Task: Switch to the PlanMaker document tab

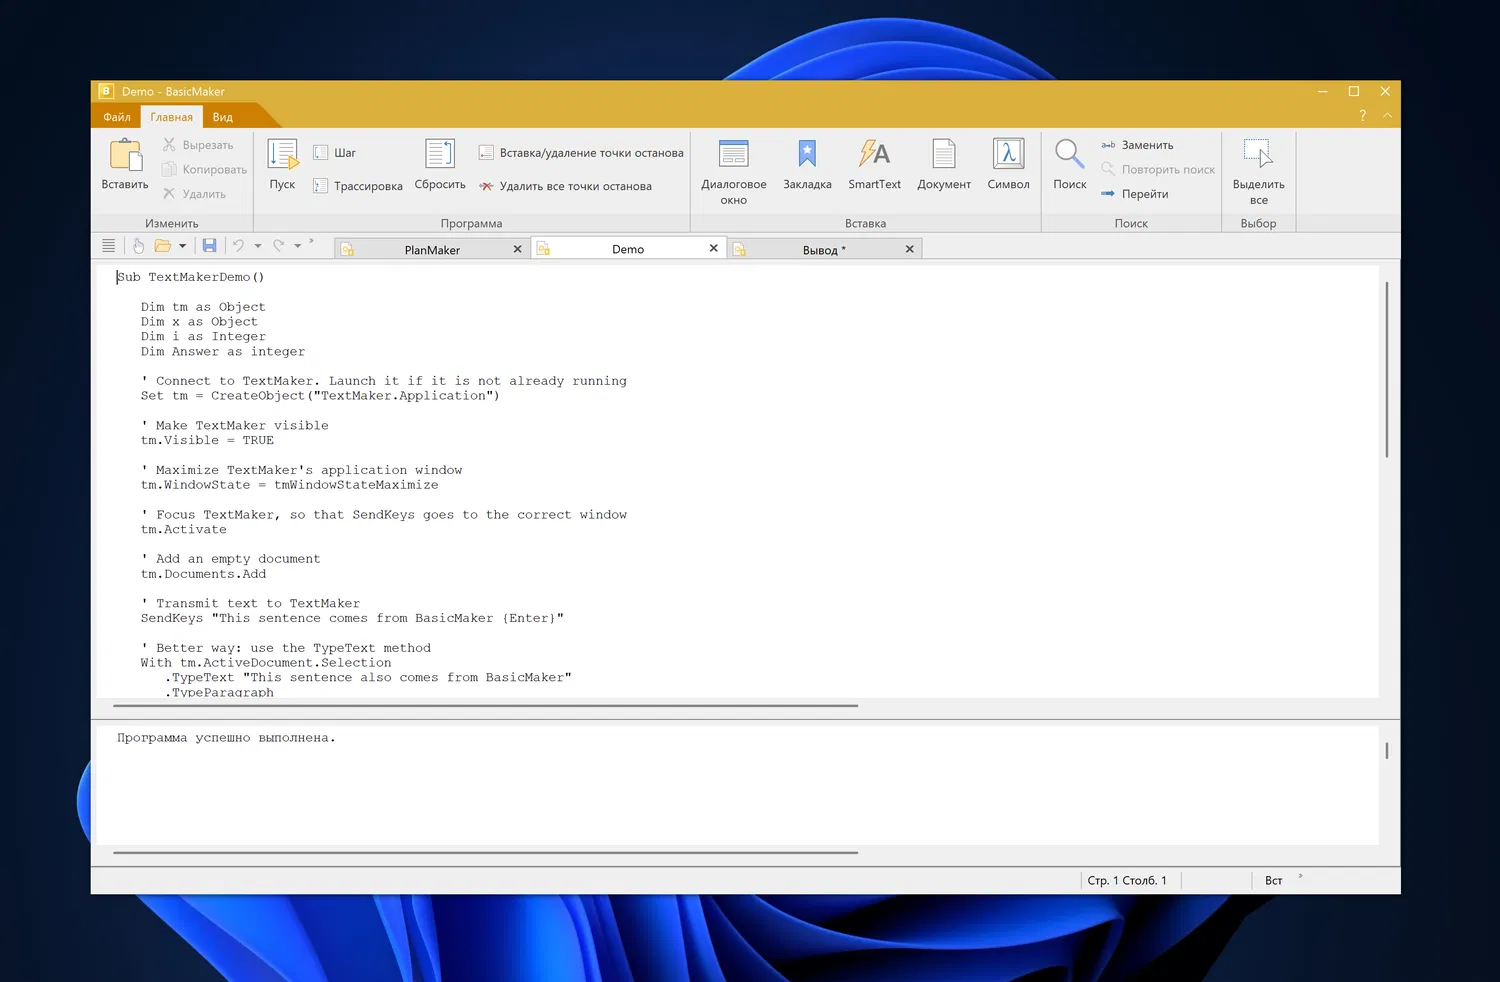Action: [432, 250]
